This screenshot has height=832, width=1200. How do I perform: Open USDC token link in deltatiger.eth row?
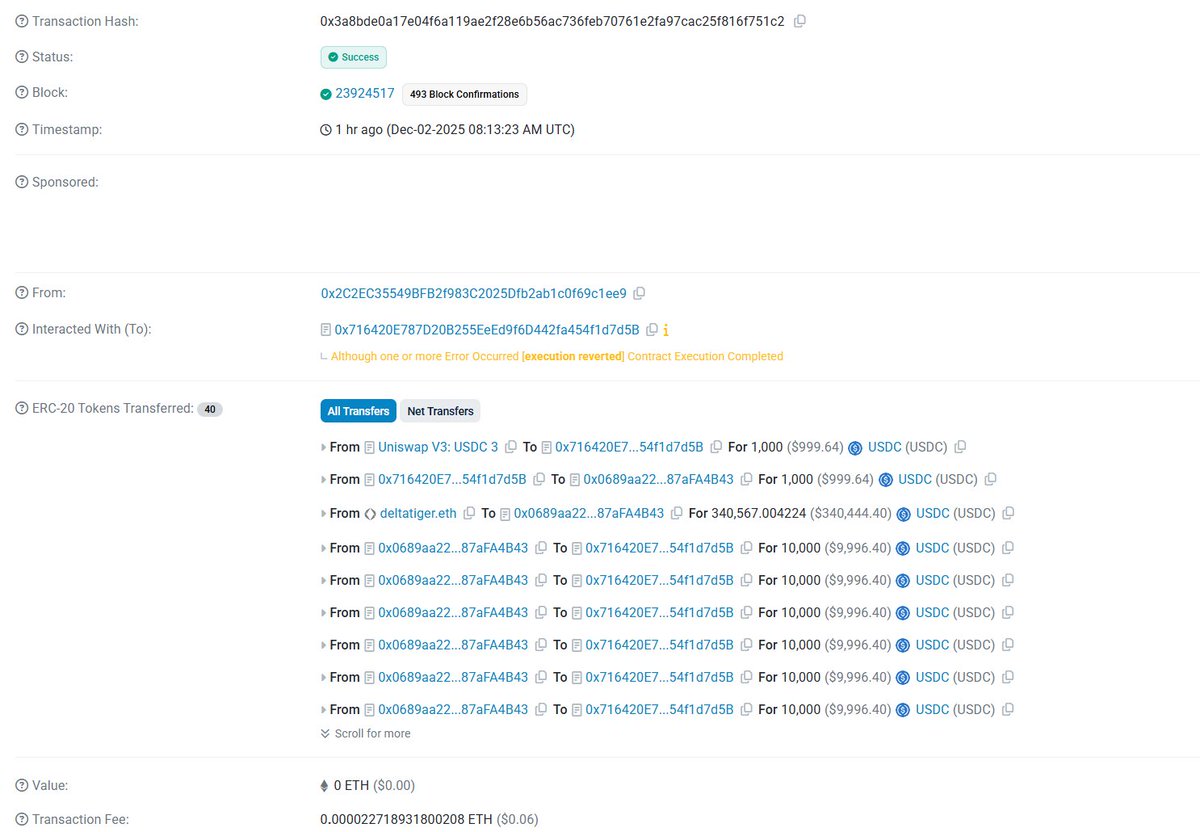click(932, 513)
